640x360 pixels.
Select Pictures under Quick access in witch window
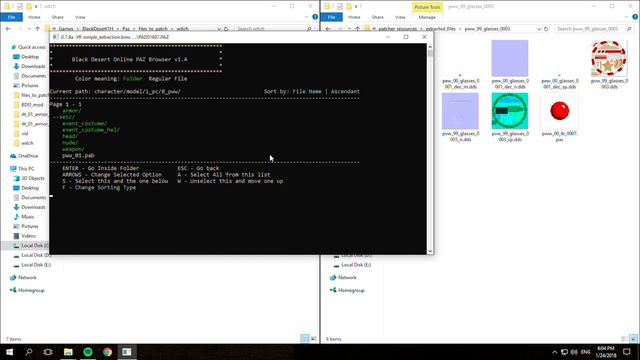[x=30, y=85]
